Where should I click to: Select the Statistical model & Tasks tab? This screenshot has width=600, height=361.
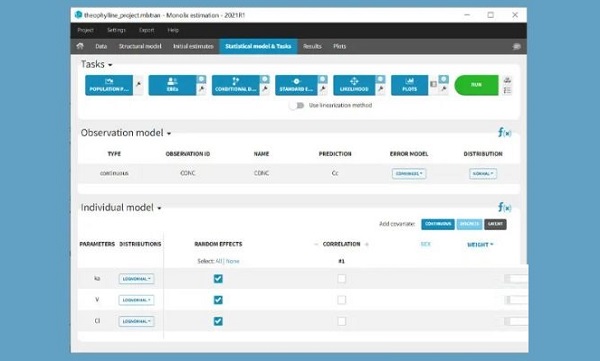(258, 46)
